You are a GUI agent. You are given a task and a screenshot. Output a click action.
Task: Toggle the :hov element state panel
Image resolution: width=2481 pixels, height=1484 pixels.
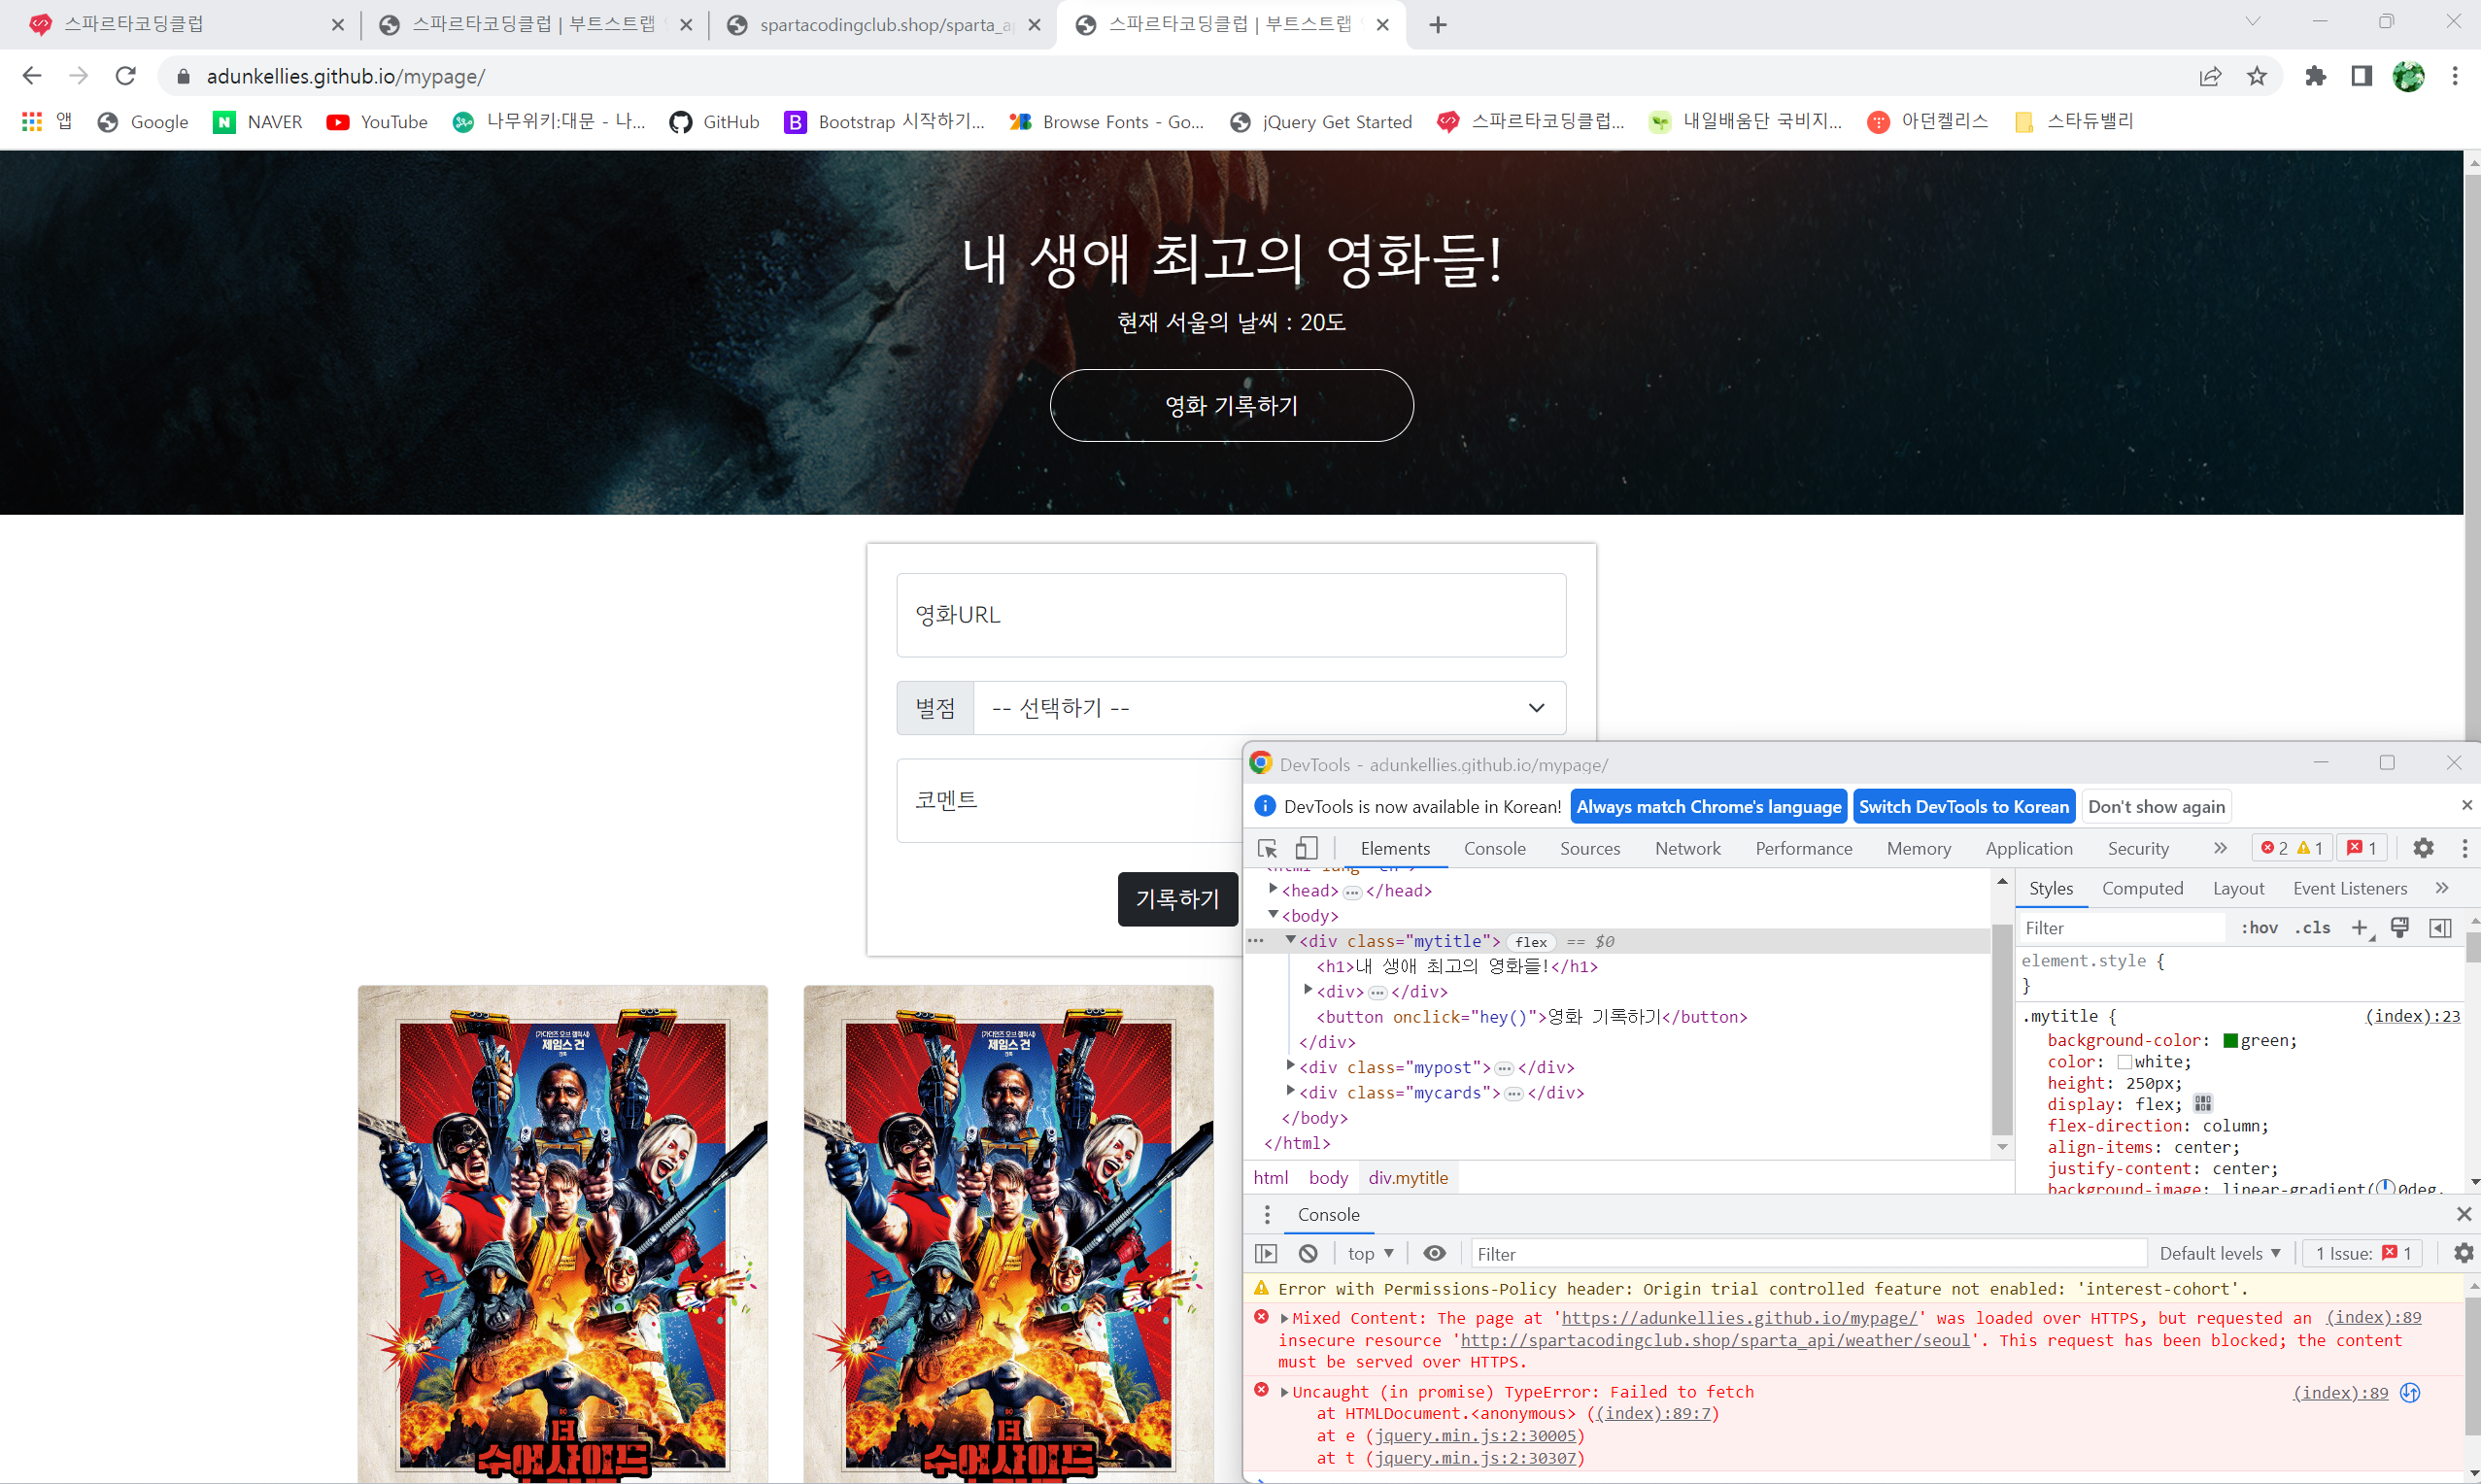[x=2259, y=928]
